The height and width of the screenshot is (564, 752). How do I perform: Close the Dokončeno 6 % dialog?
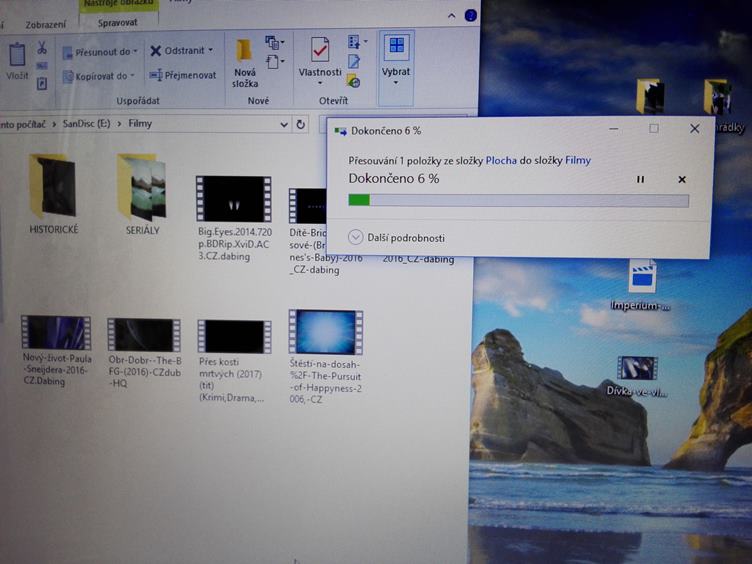click(694, 129)
